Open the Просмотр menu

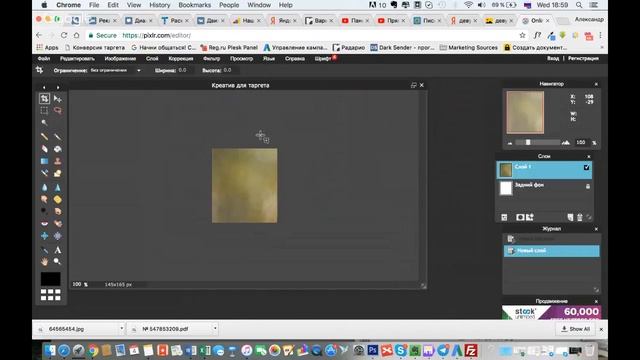(x=241, y=58)
